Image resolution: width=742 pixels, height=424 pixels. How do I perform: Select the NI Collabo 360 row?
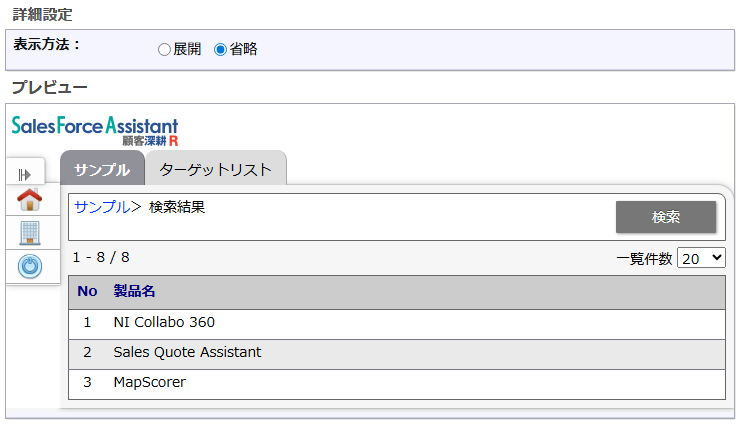164,323
